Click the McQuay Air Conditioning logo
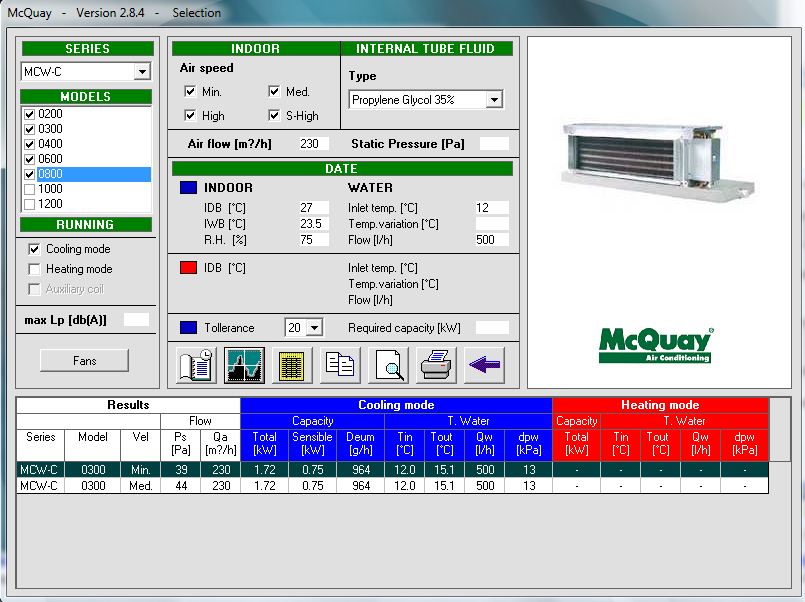805x602 pixels. 655,344
